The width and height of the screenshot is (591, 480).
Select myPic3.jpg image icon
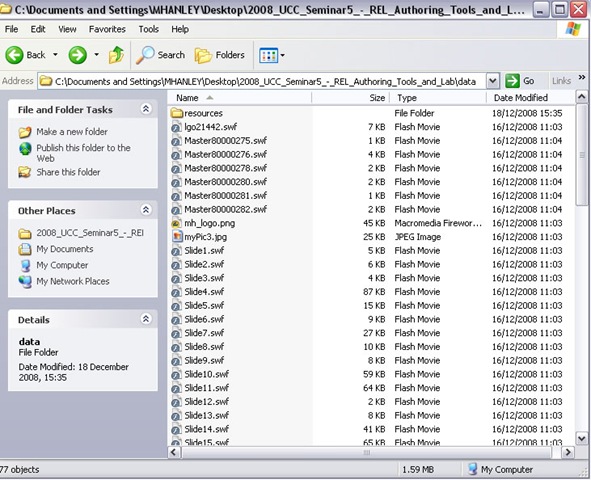pos(176,237)
